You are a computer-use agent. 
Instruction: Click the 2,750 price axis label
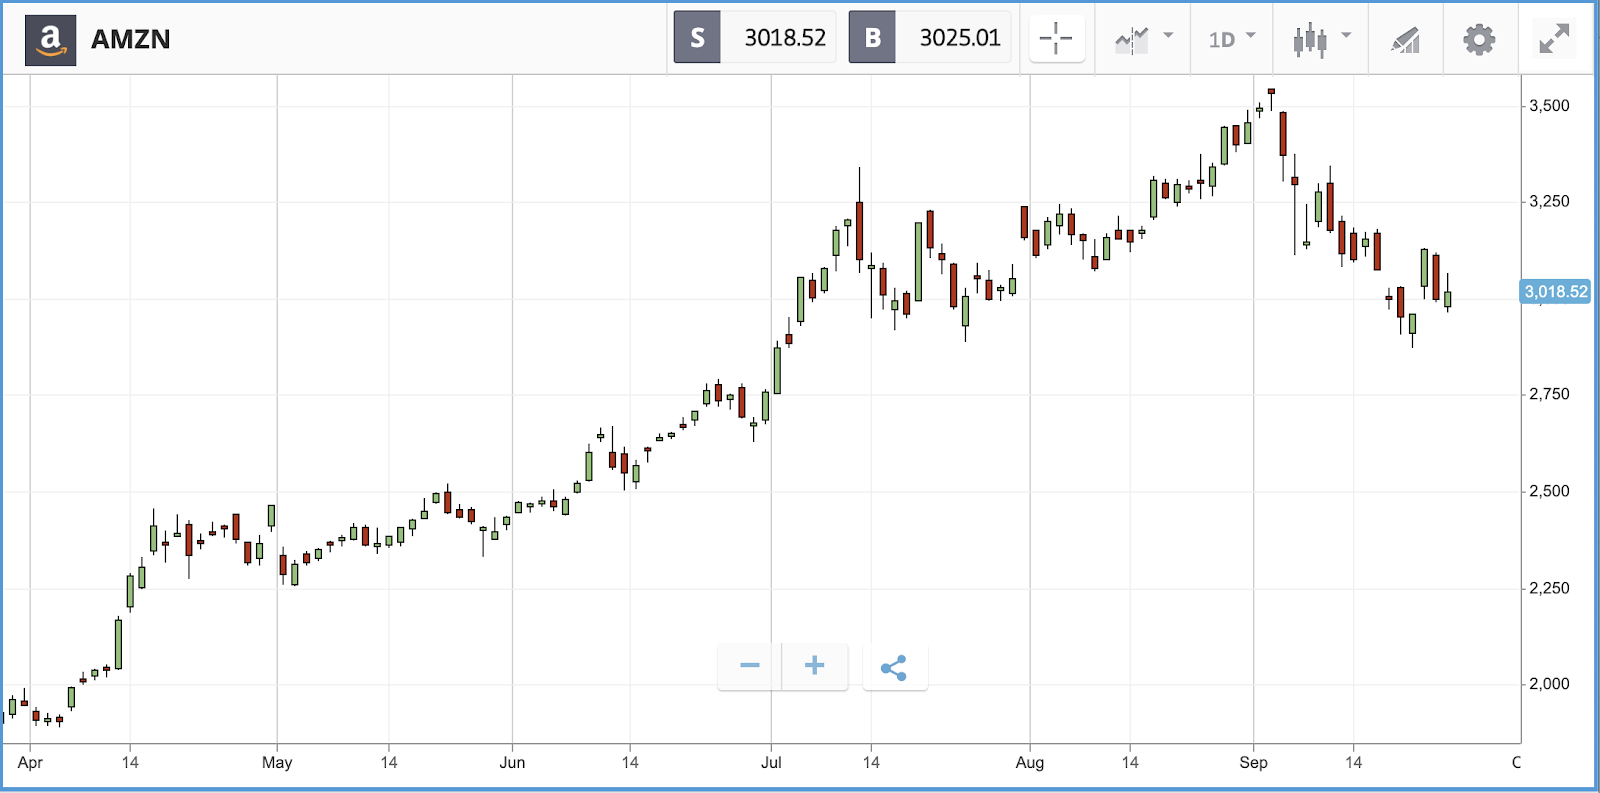1549,395
